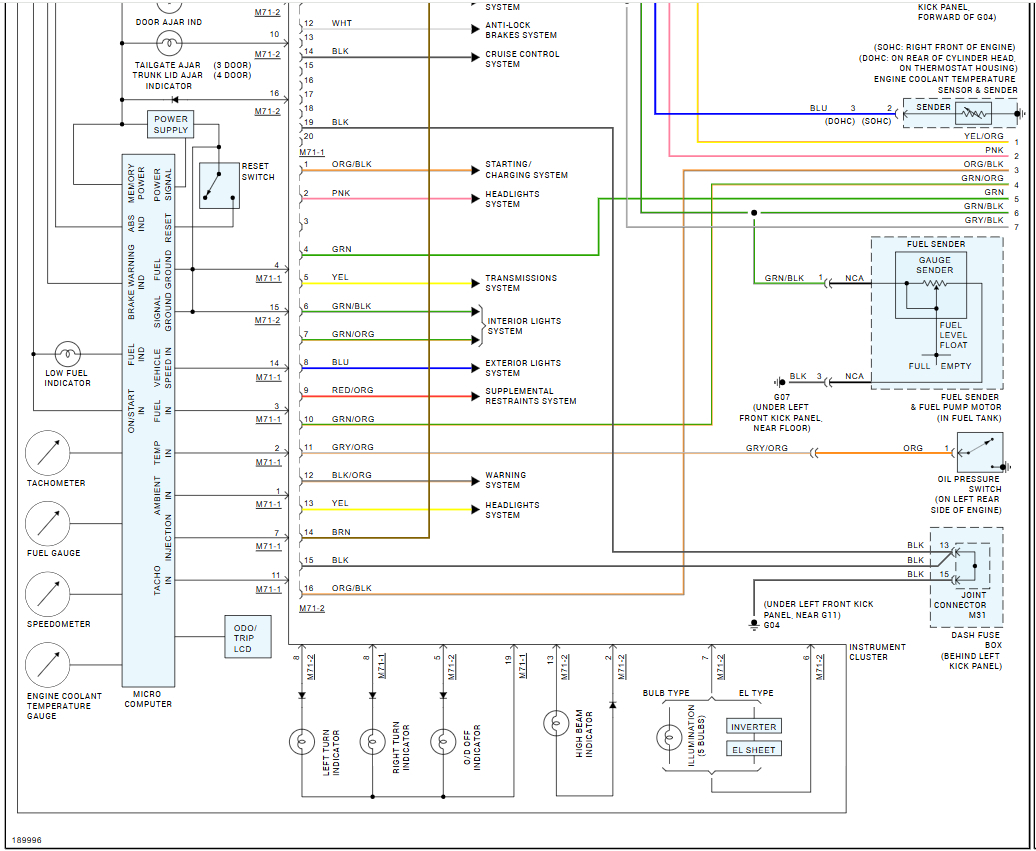The image size is (1036, 851).
Task: Click the Fuel Gauge dial symbol
Action: click(48, 523)
